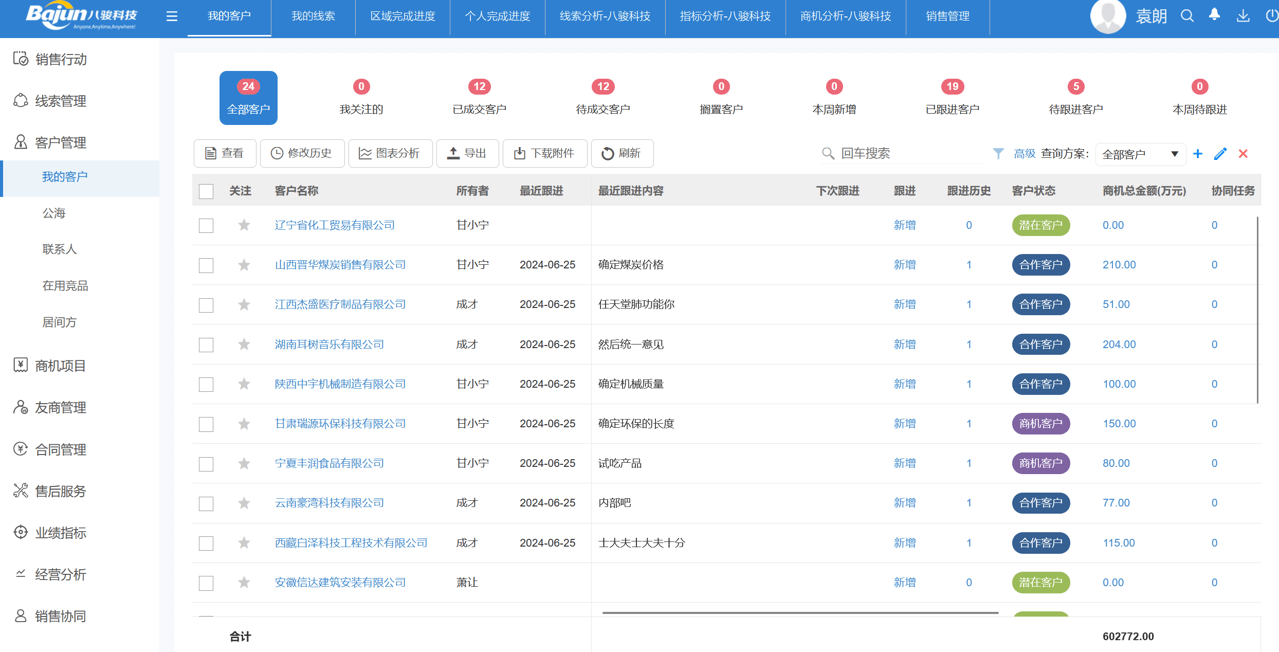Click the blue plus to add query plan
The image size is (1279, 652).
1197,153
